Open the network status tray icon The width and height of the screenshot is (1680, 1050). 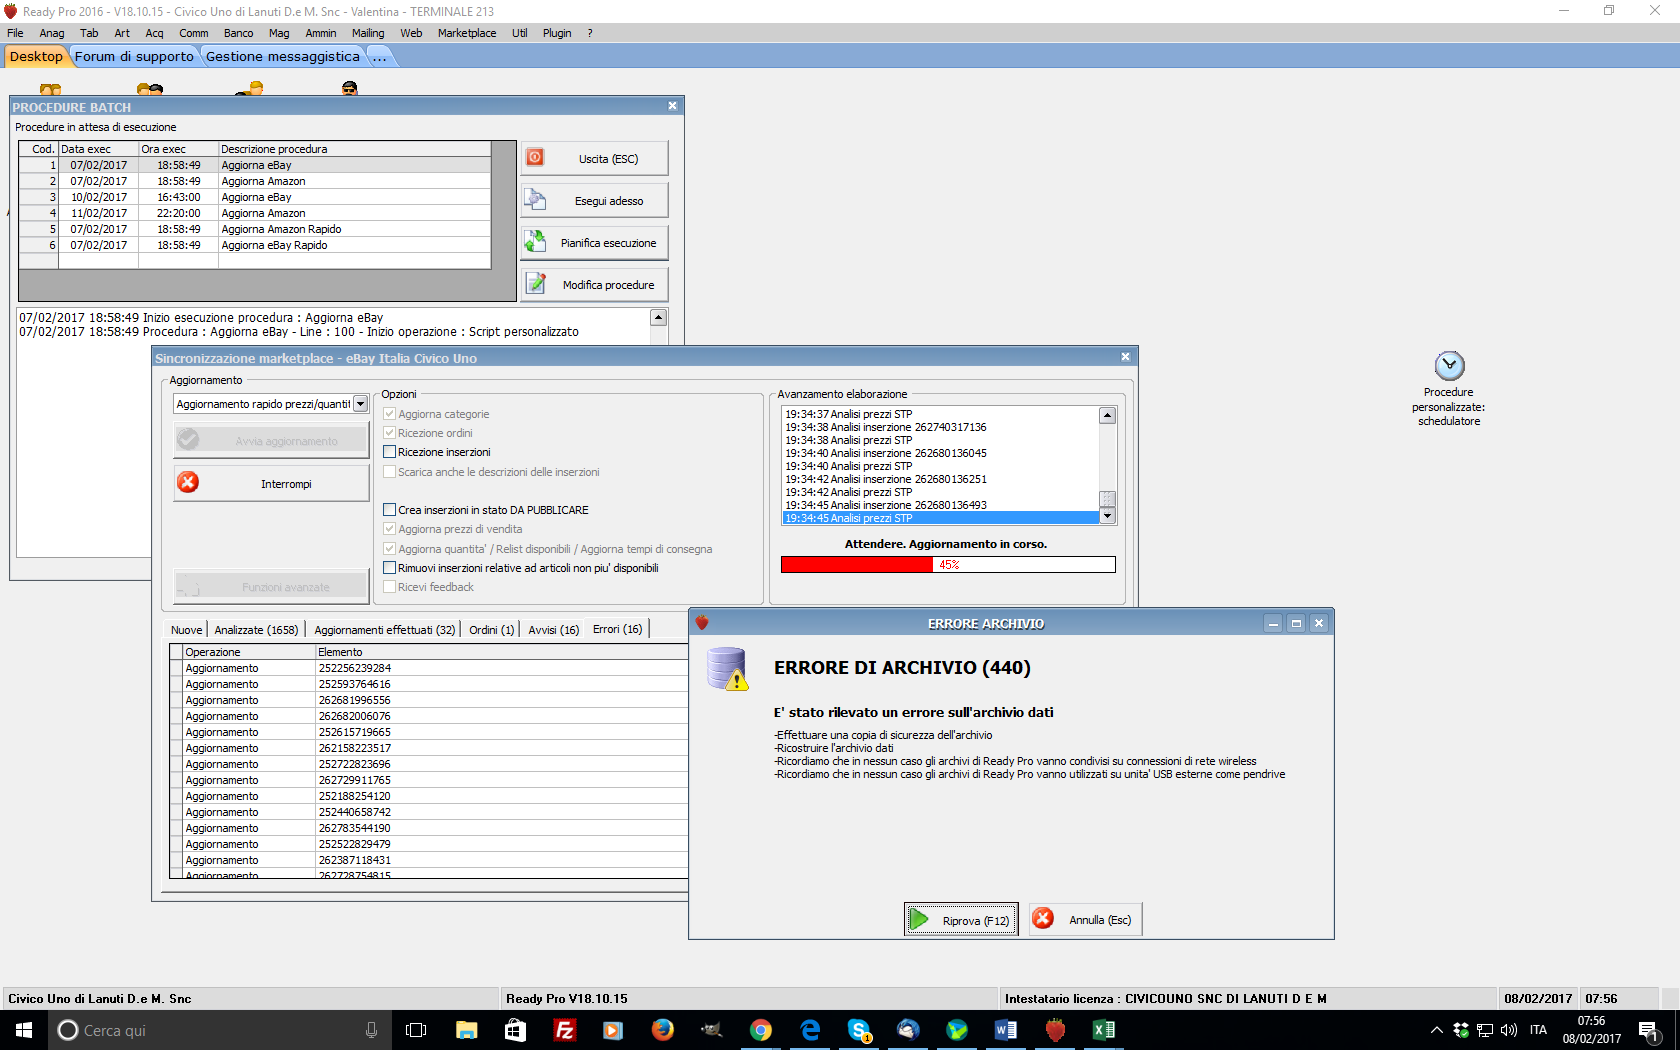(1485, 1030)
